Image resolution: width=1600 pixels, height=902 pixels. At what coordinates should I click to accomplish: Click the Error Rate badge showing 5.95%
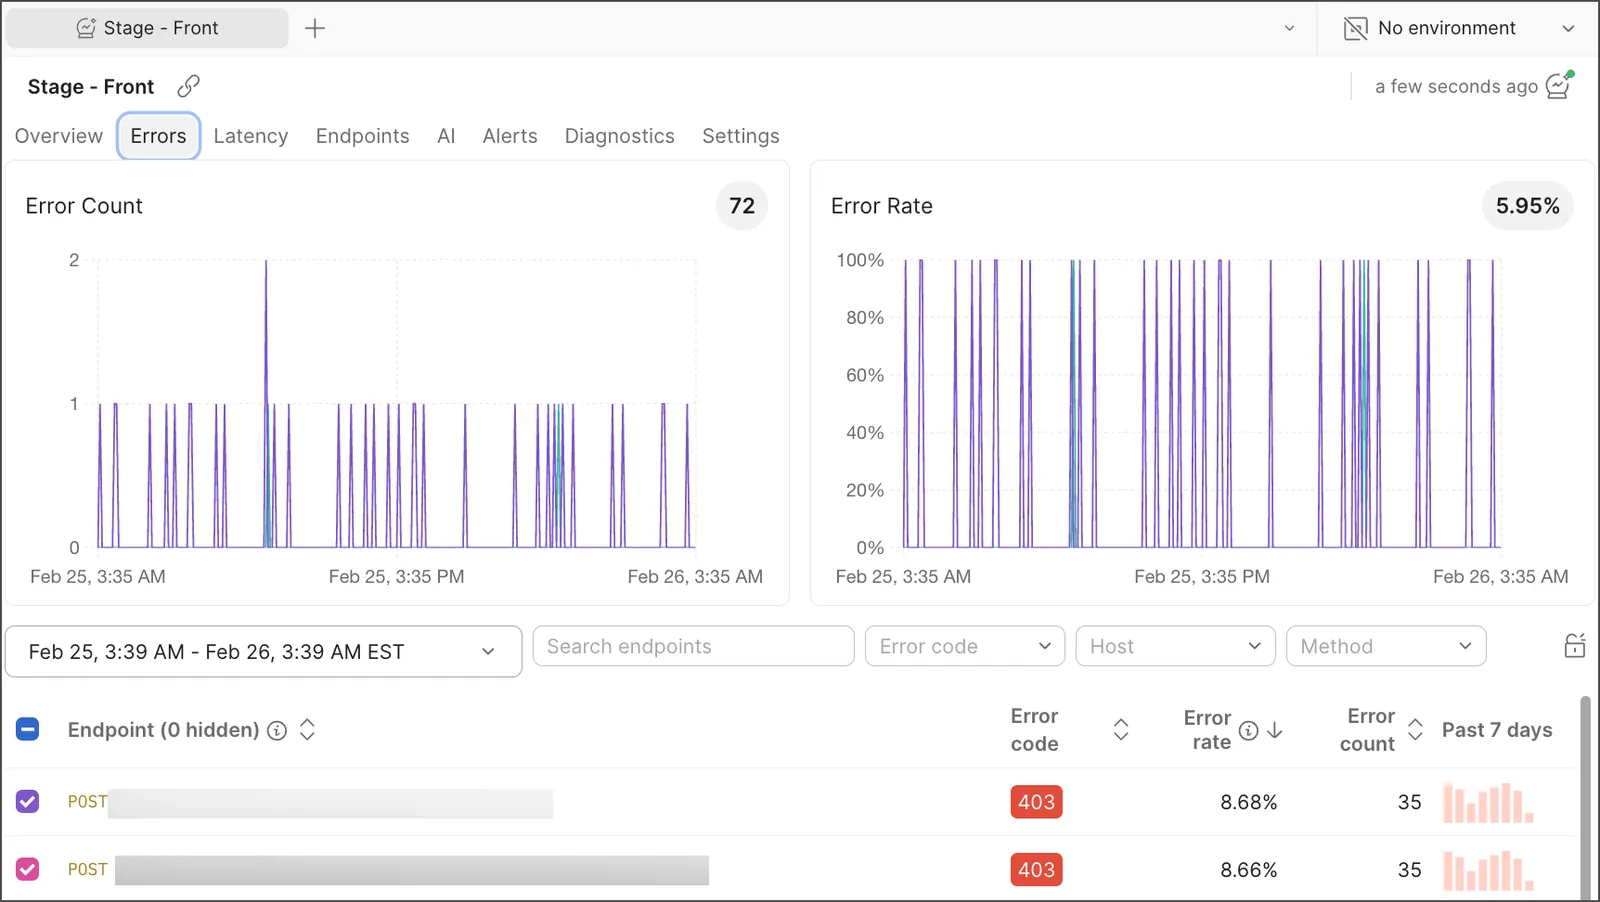tap(1528, 206)
